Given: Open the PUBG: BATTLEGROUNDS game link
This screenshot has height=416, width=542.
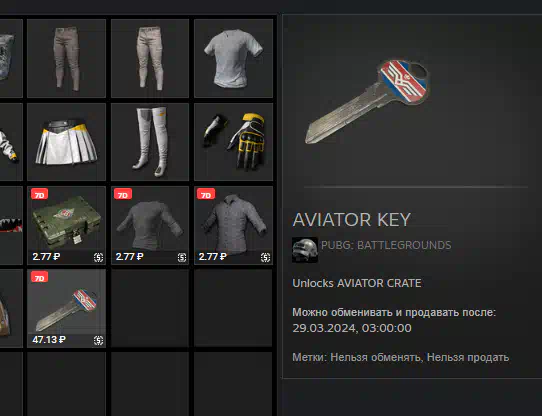Looking at the screenshot, I should tap(386, 245).
